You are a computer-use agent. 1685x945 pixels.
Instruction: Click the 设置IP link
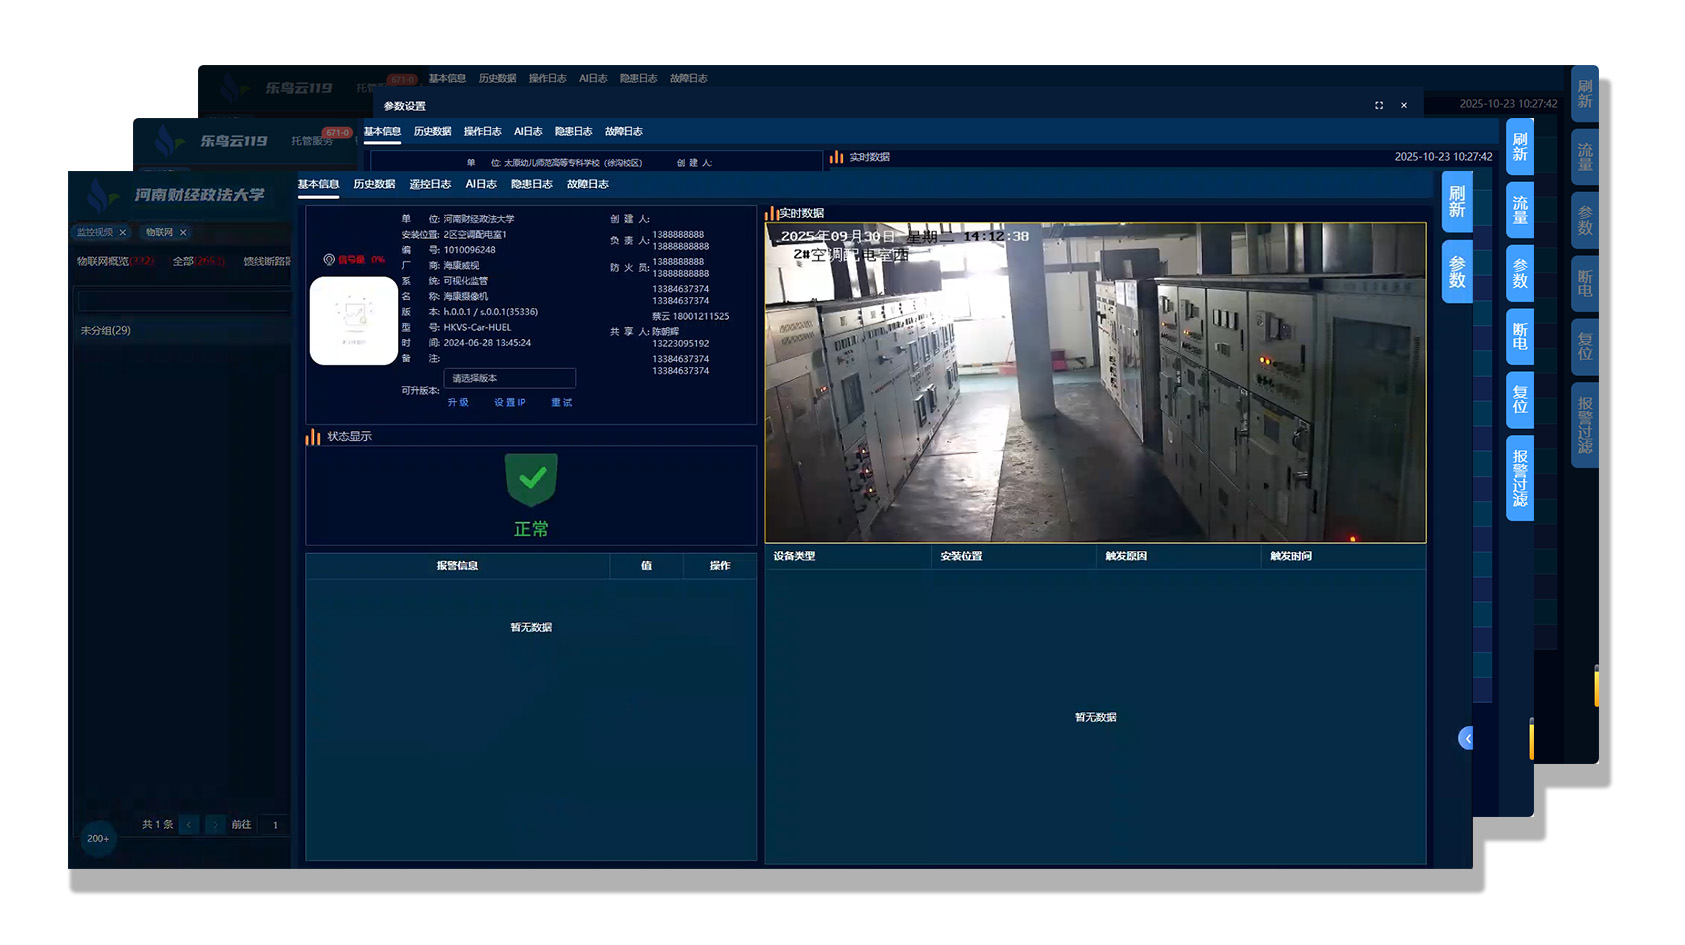(509, 402)
